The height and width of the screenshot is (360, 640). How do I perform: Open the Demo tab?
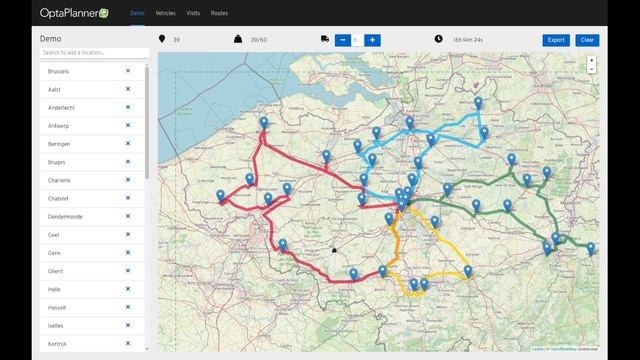pyautogui.click(x=137, y=13)
